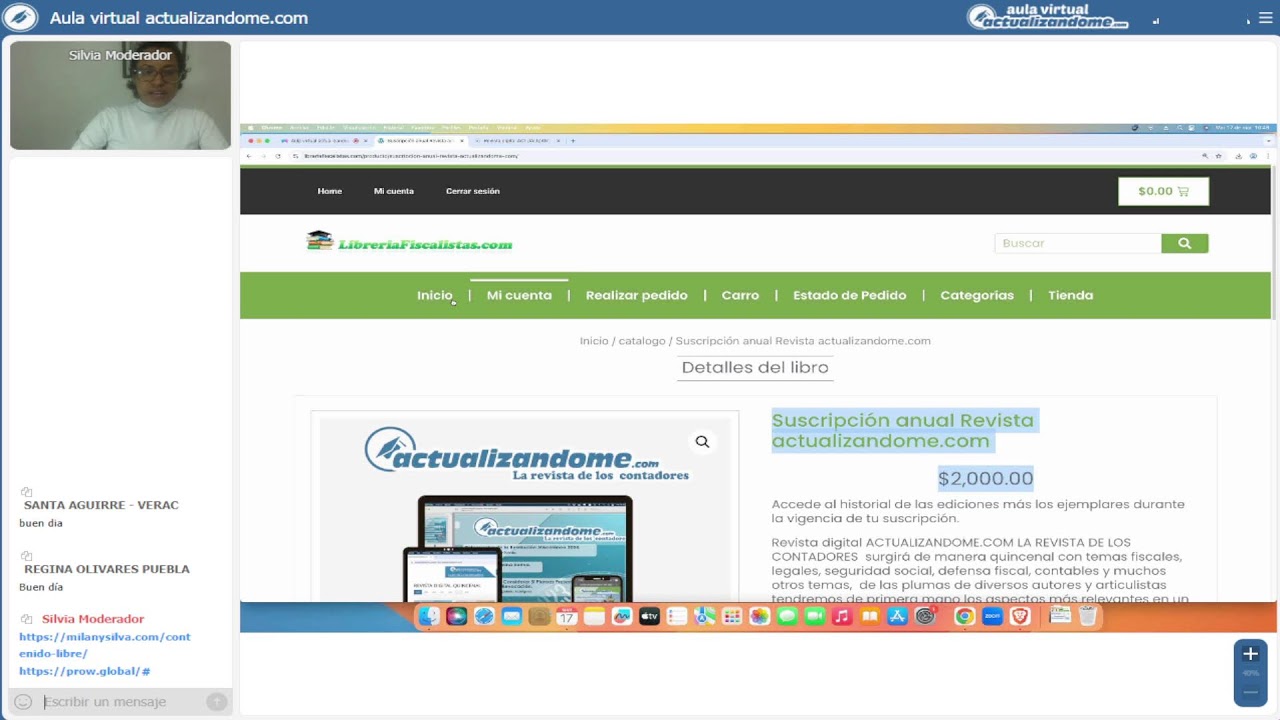This screenshot has height=720, width=1280.
Task: Open Finder from the dock
Action: point(429,616)
